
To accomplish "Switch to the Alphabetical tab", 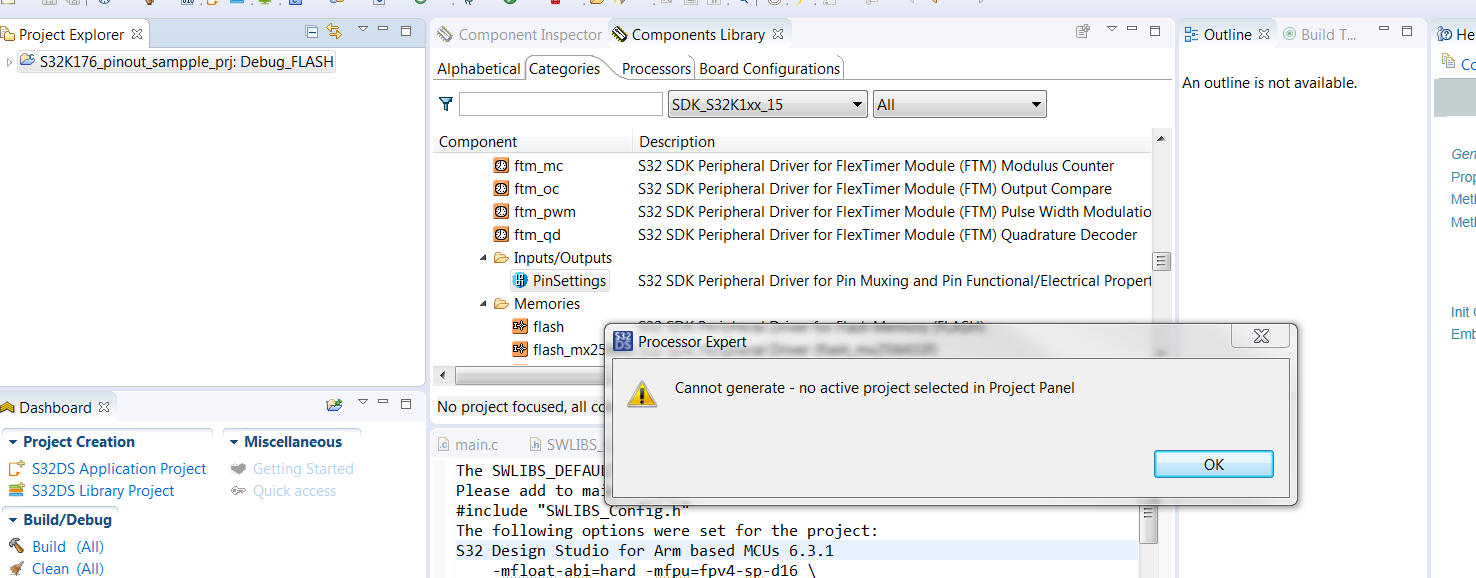I will coord(478,69).
